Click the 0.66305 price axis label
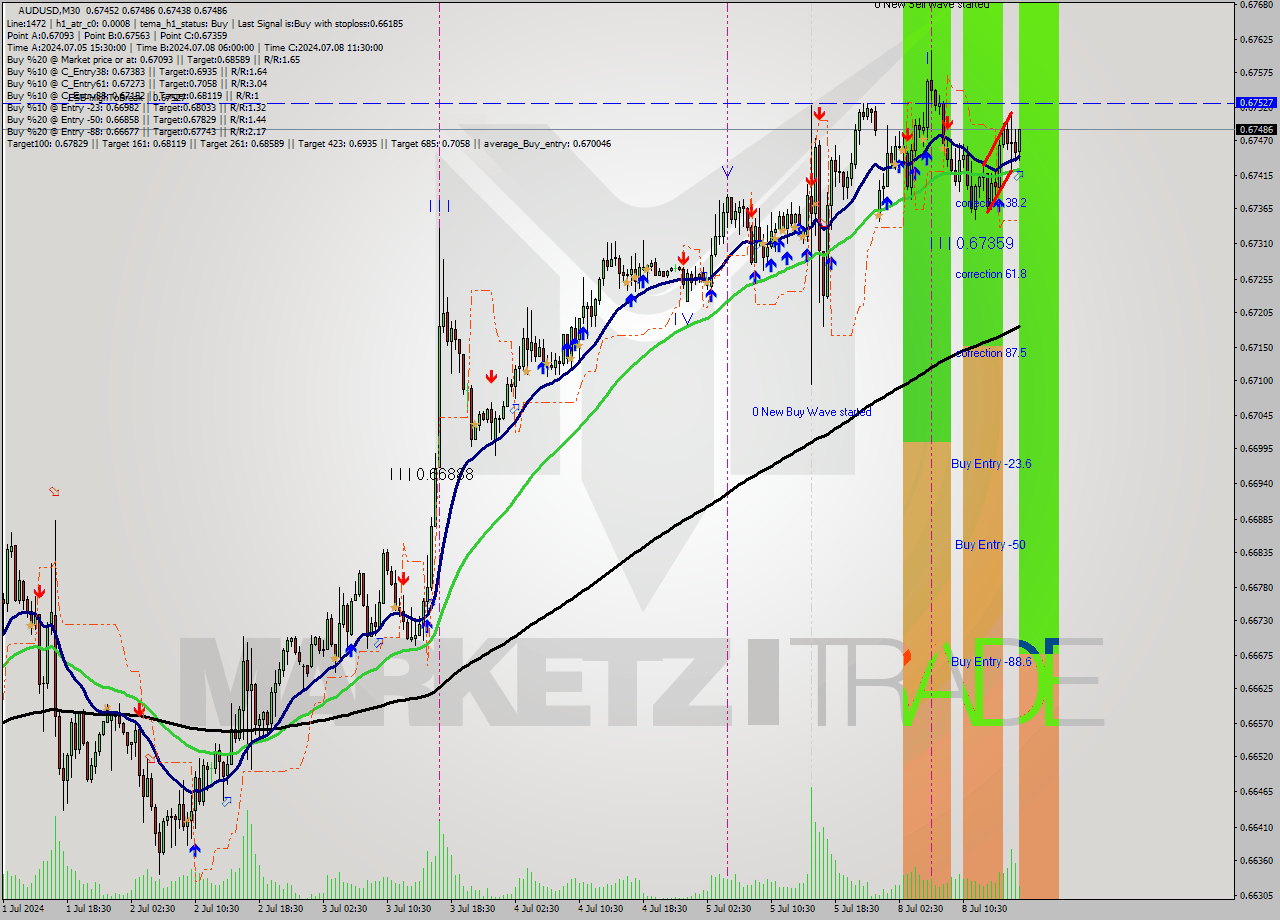 coord(1256,895)
